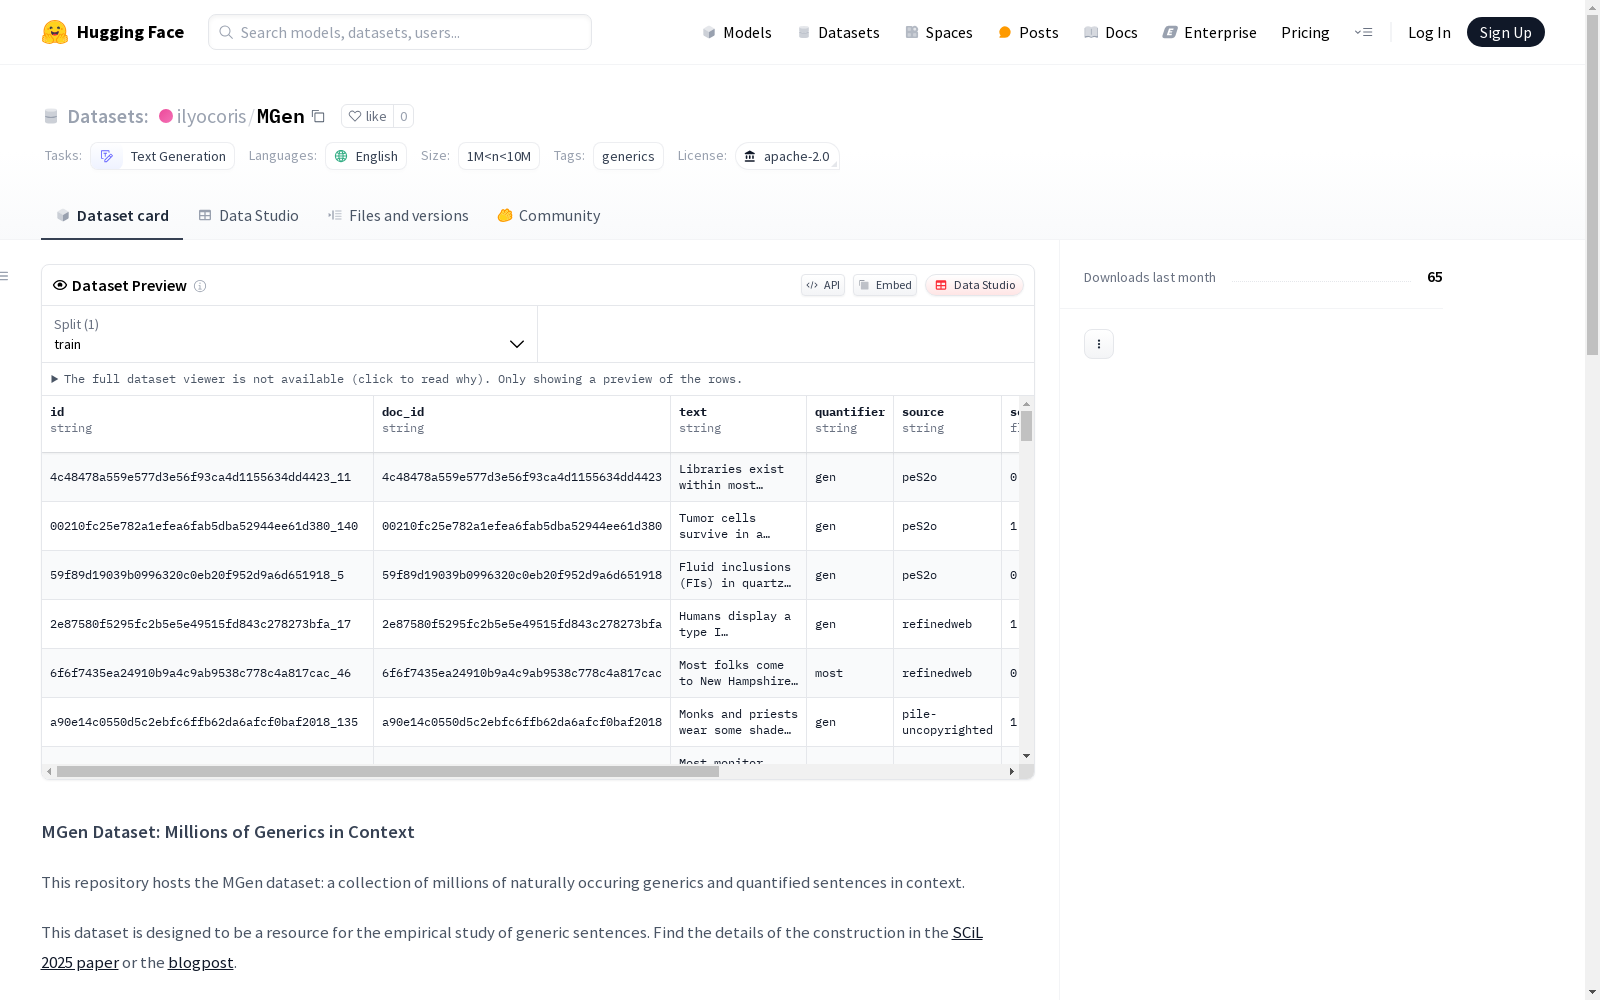The image size is (1600, 1000).
Task: Toggle the left sidebar hamburger icon
Action: 4,276
